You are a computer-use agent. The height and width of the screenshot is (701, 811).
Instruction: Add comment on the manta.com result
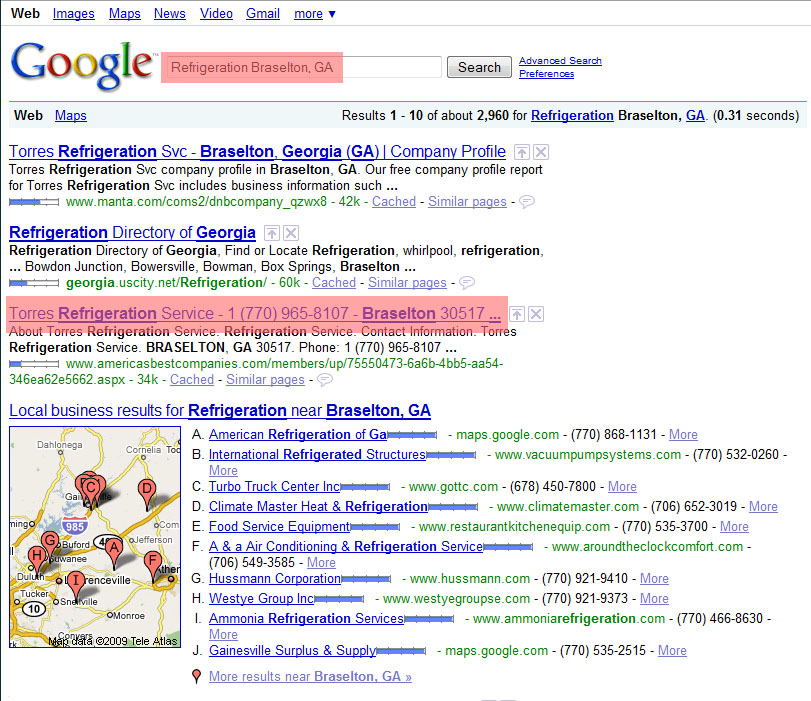(x=527, y=201)
